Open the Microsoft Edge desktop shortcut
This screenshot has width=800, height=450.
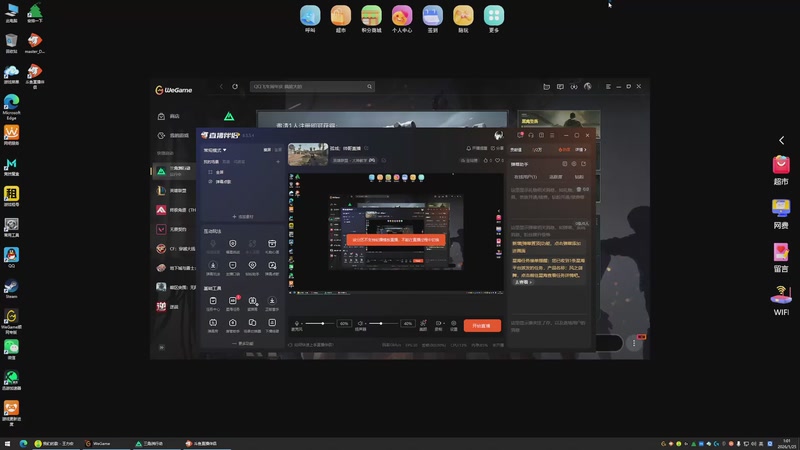click(x=11, y=107)
